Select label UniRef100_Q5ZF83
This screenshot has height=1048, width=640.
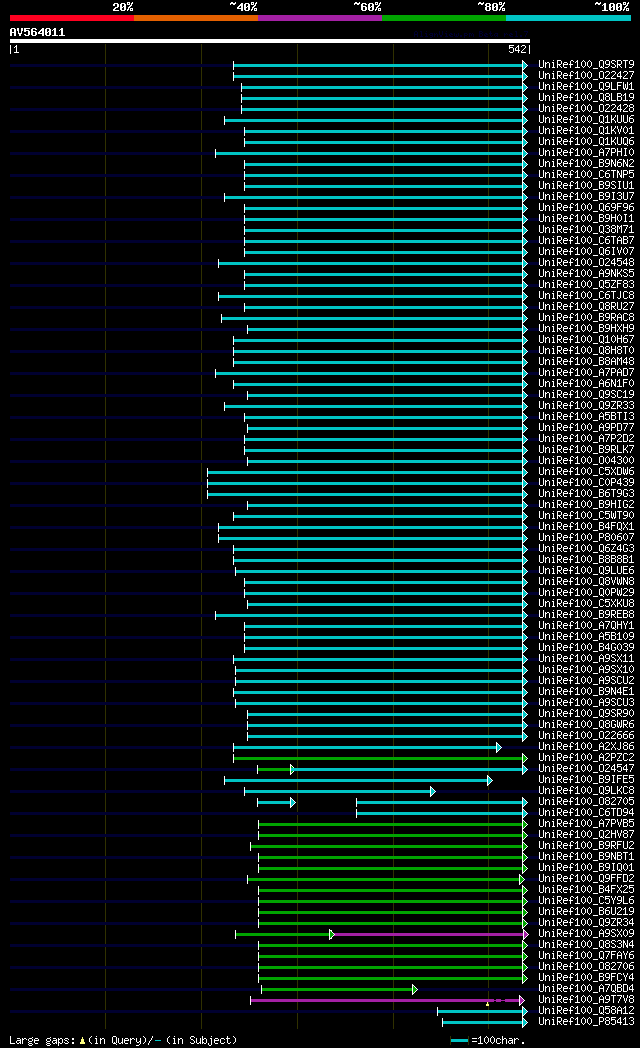pos(586,285)
